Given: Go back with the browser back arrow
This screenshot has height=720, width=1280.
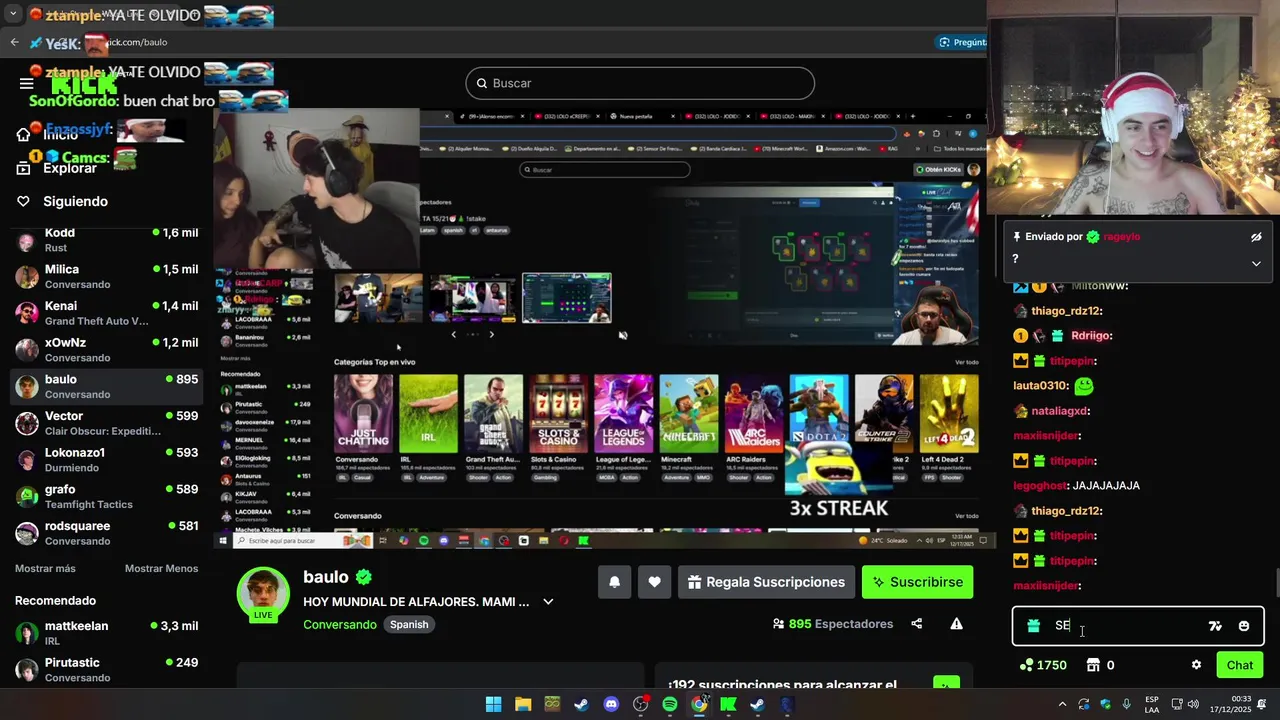Looking at the screenshot, I should [x=14, y=42].
